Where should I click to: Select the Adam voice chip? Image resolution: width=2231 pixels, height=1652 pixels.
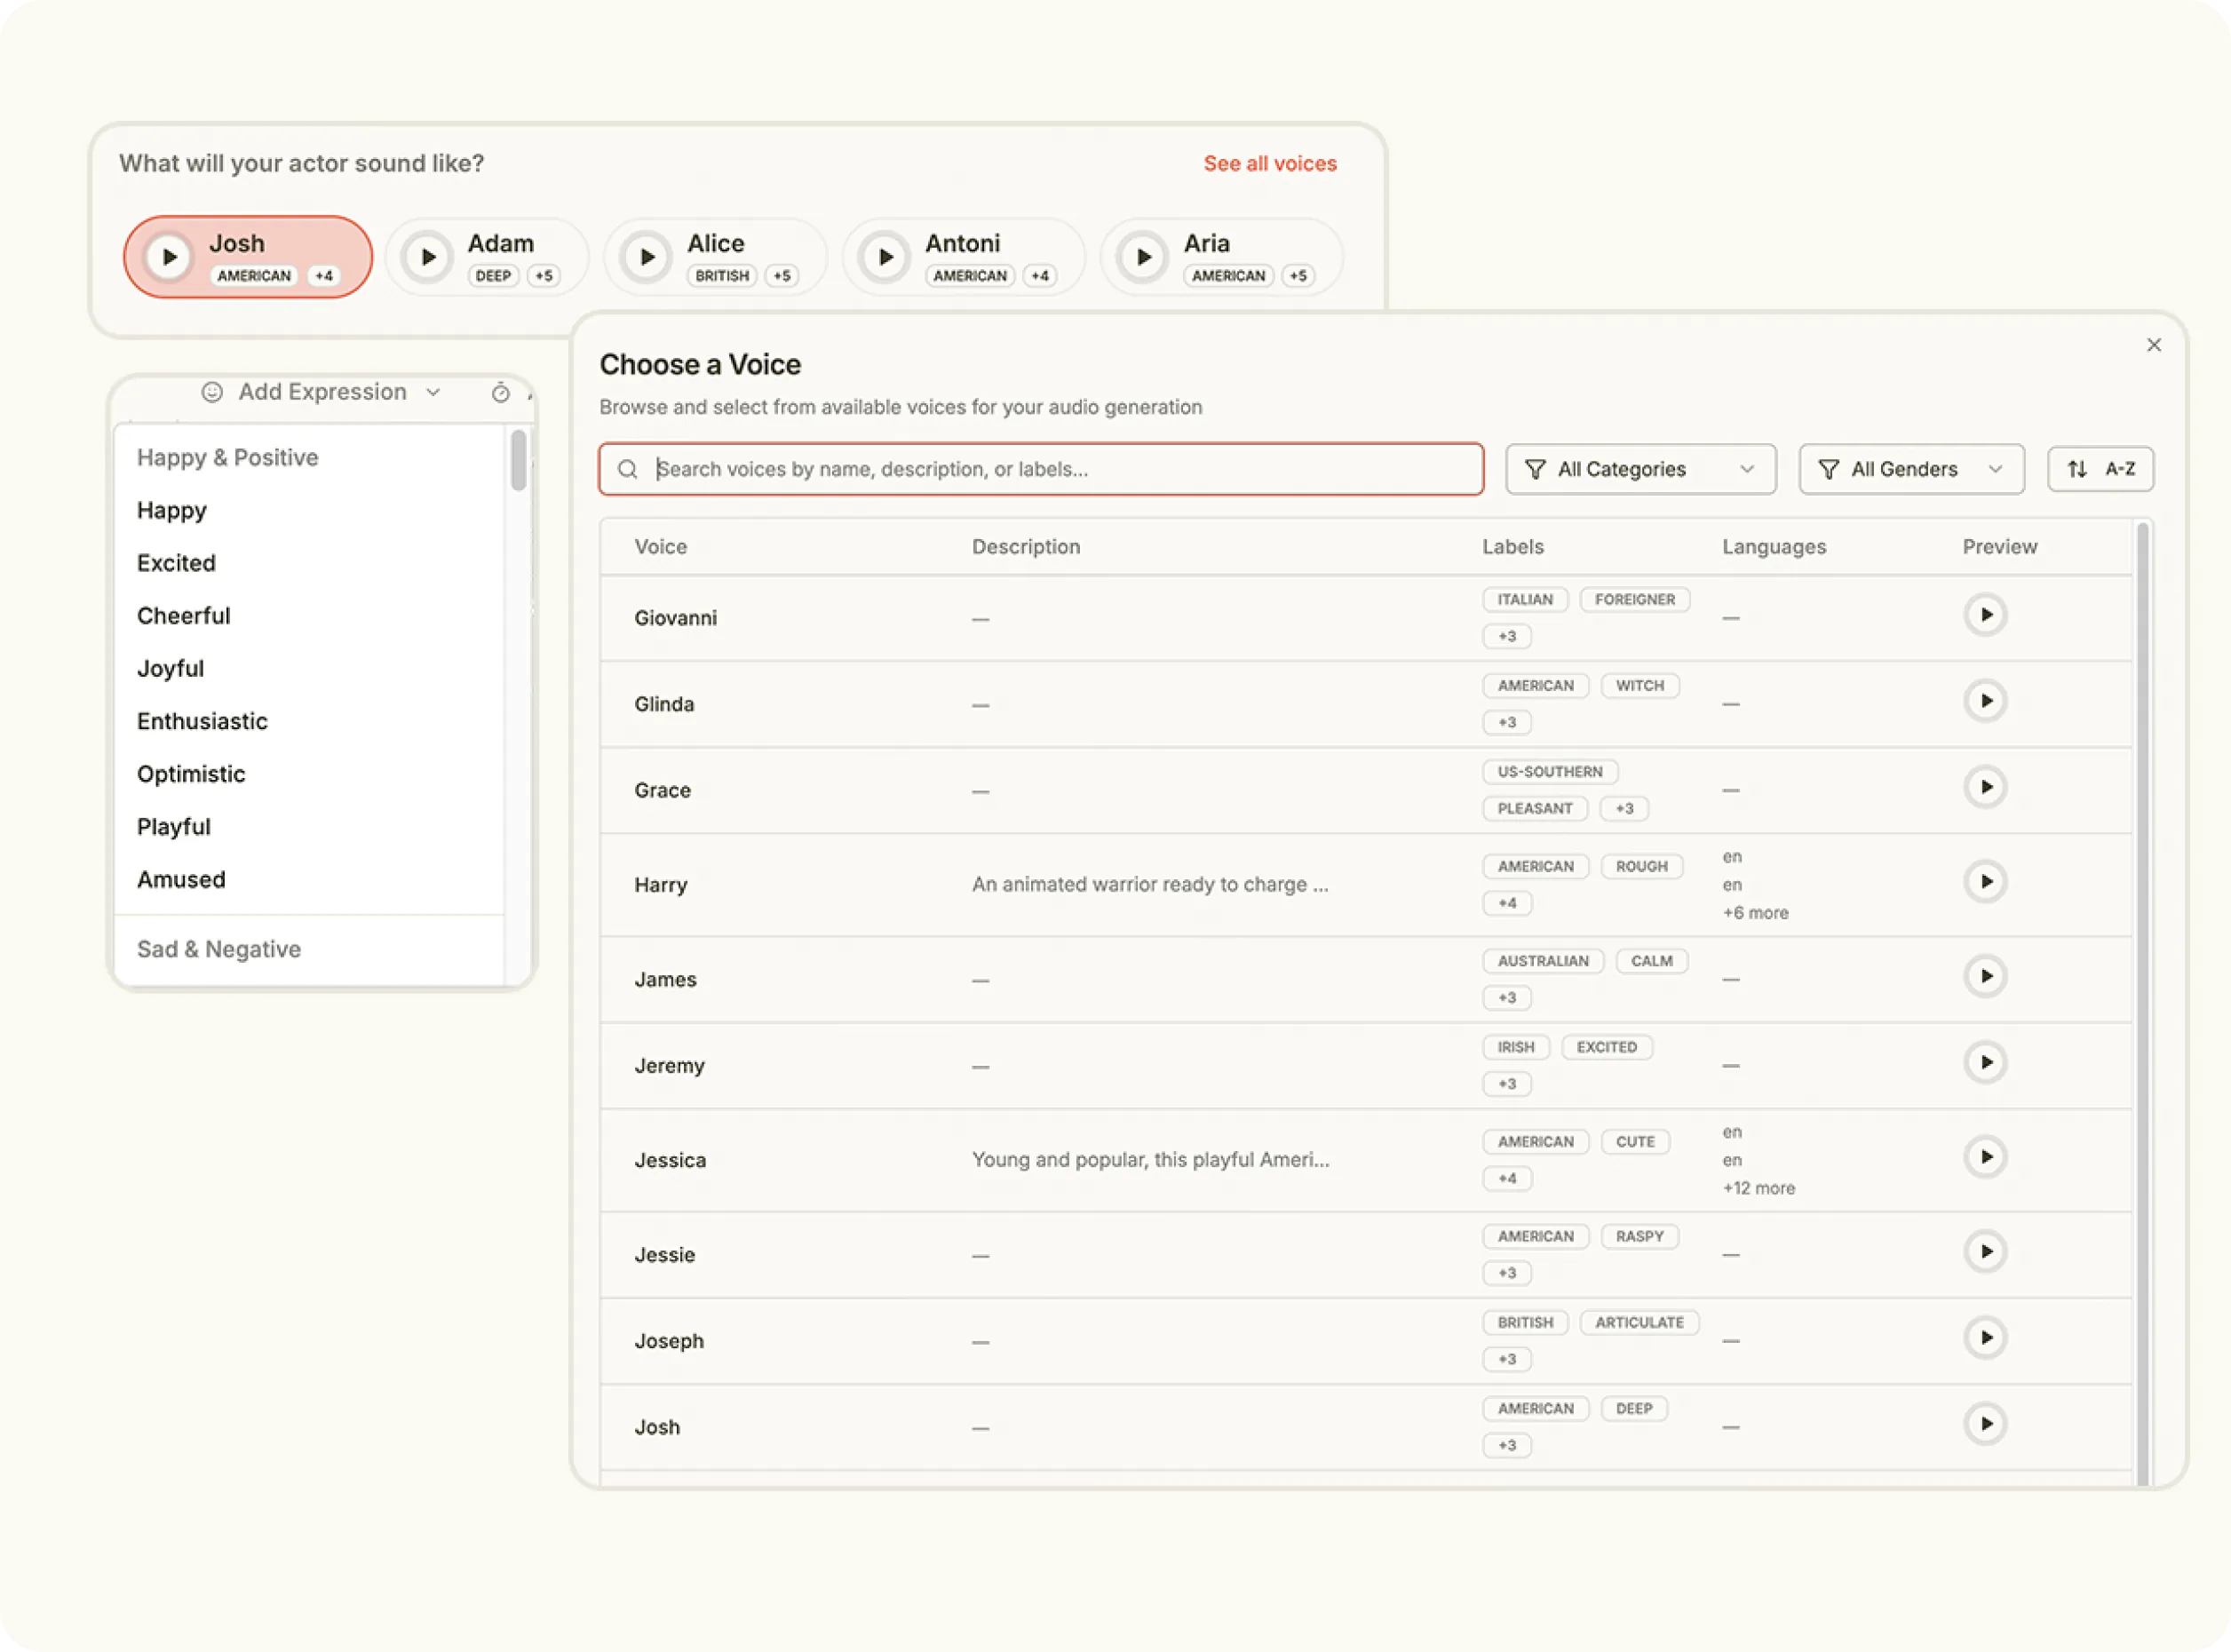coord(487,257)
